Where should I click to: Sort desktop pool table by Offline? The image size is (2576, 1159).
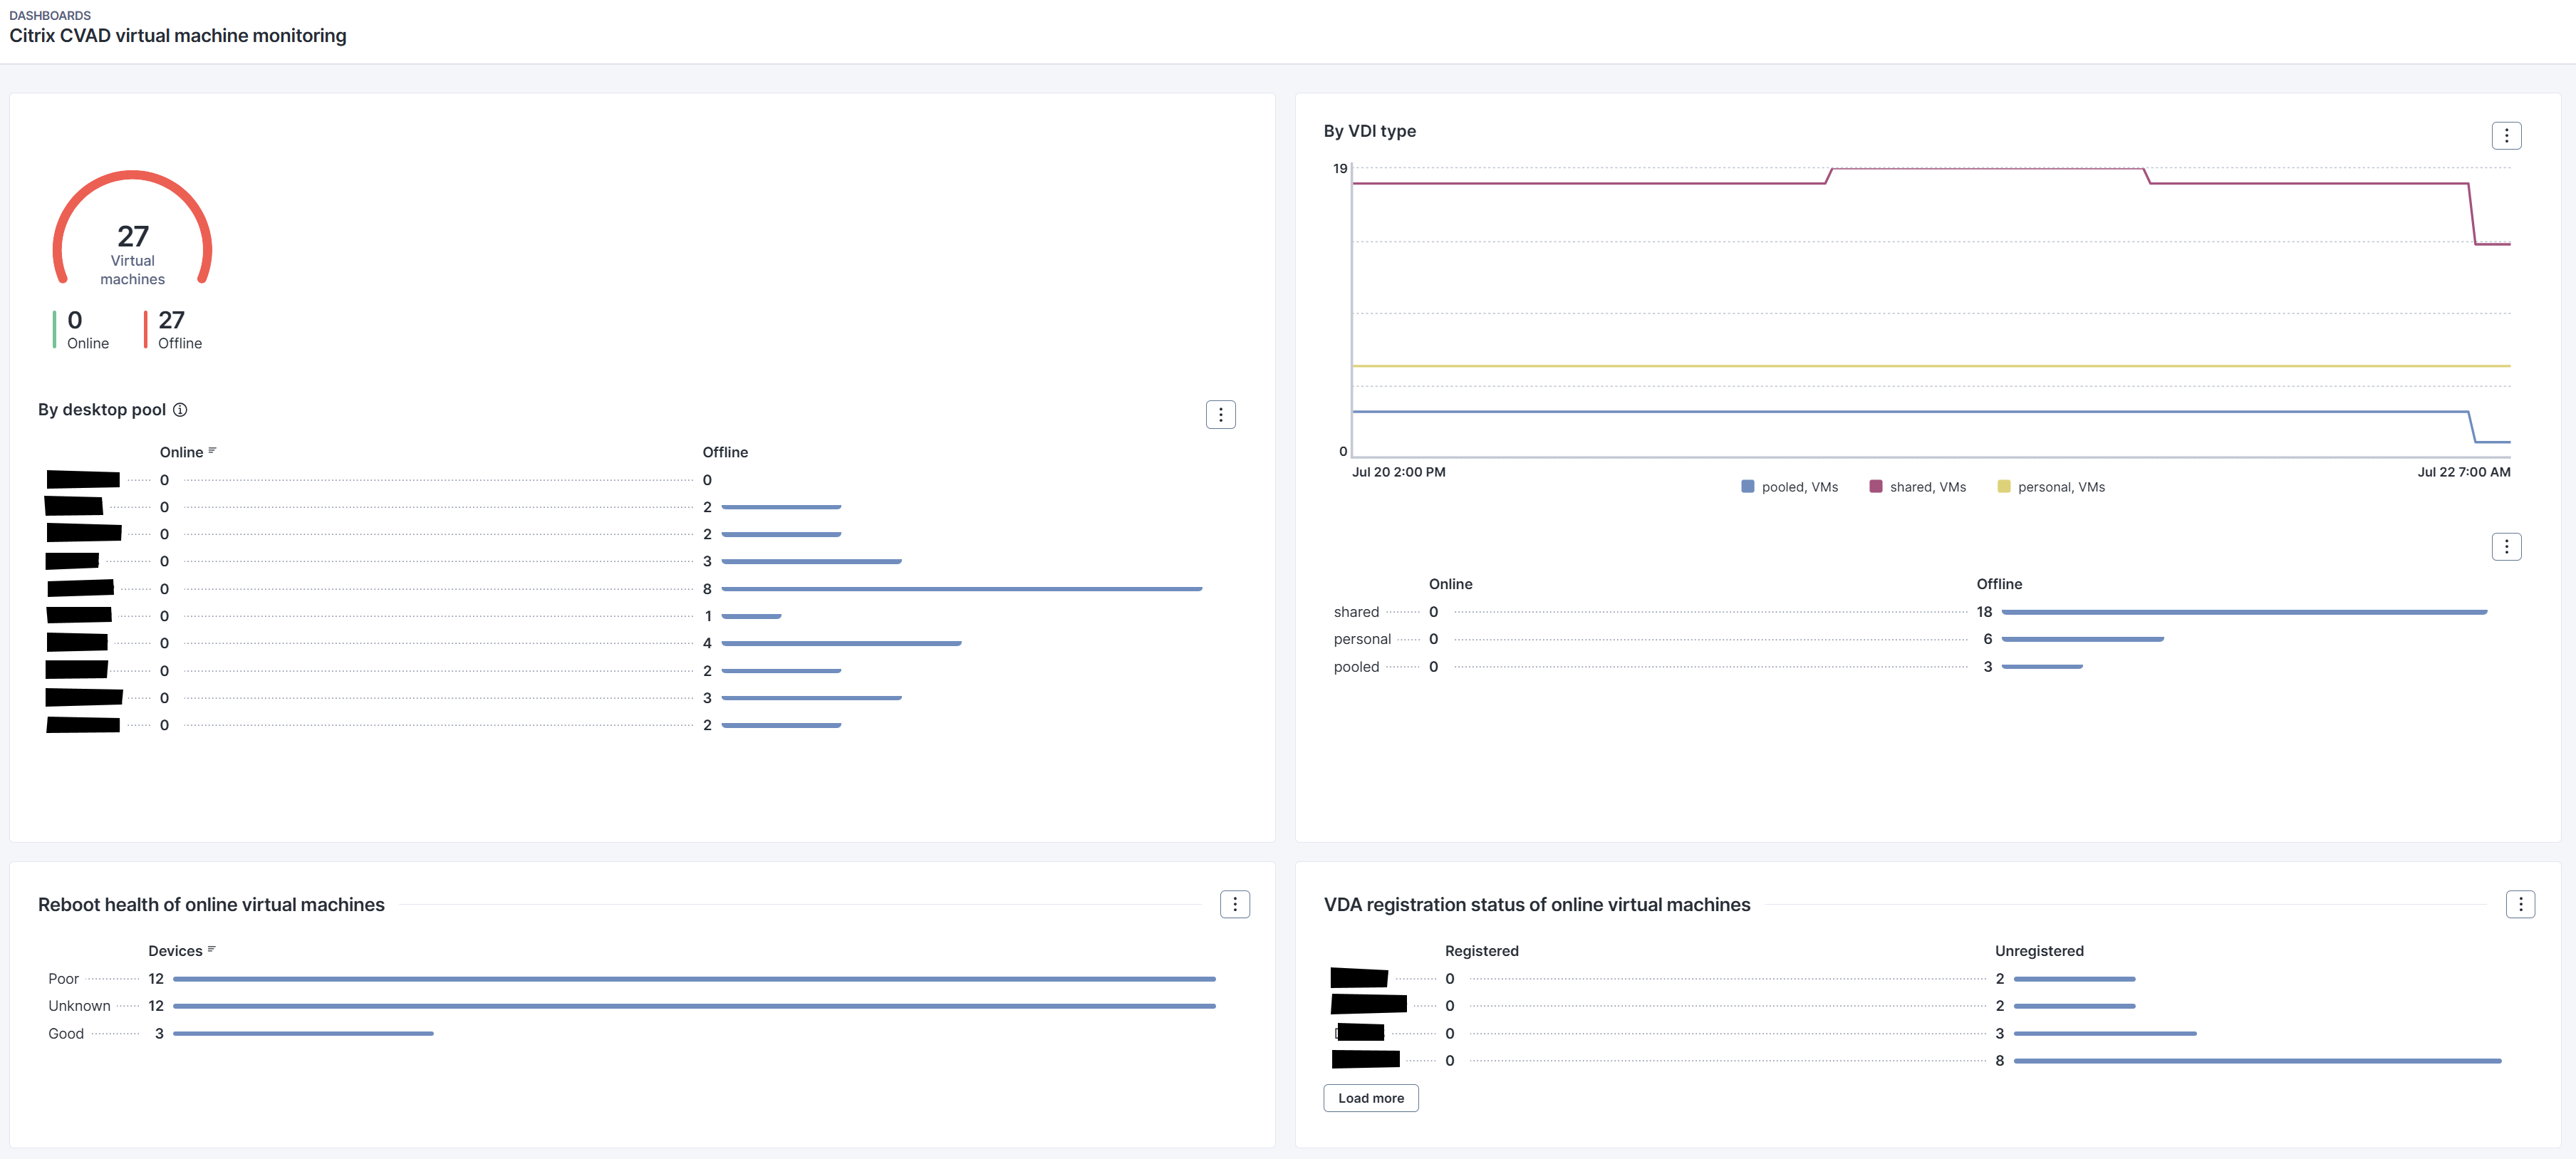coord(725,452)
